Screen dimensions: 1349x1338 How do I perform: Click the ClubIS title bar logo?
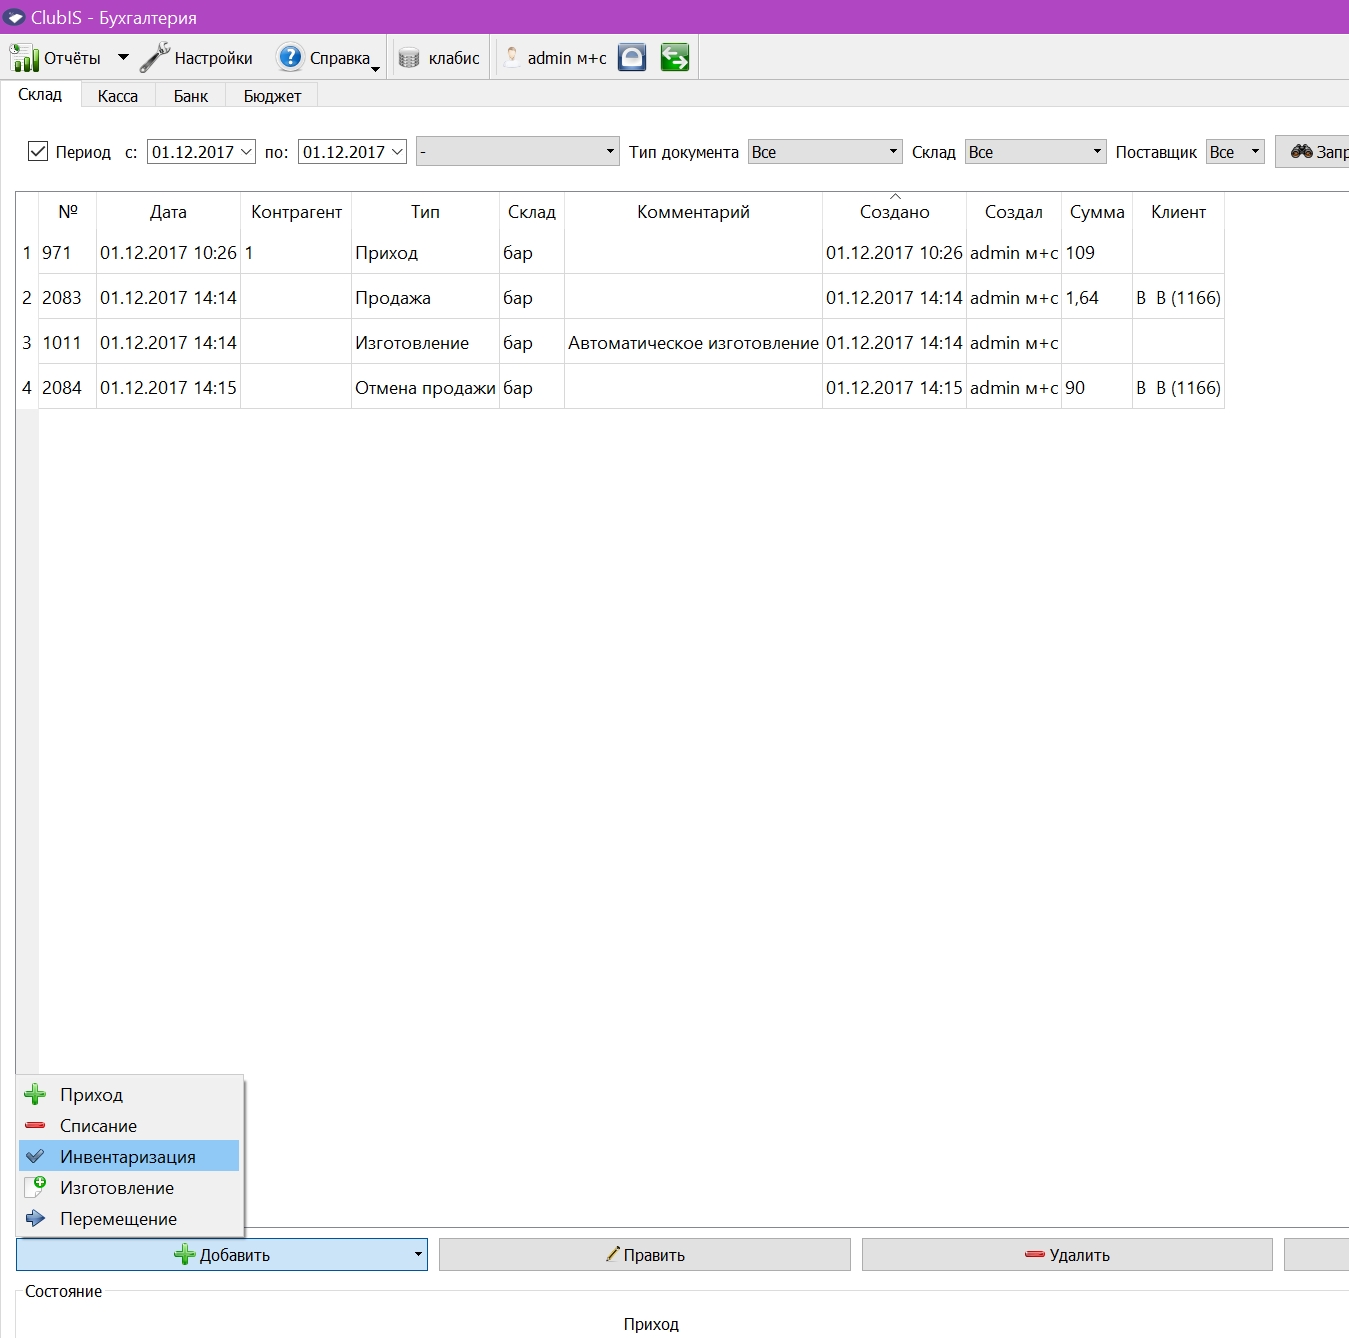point(14,17)
